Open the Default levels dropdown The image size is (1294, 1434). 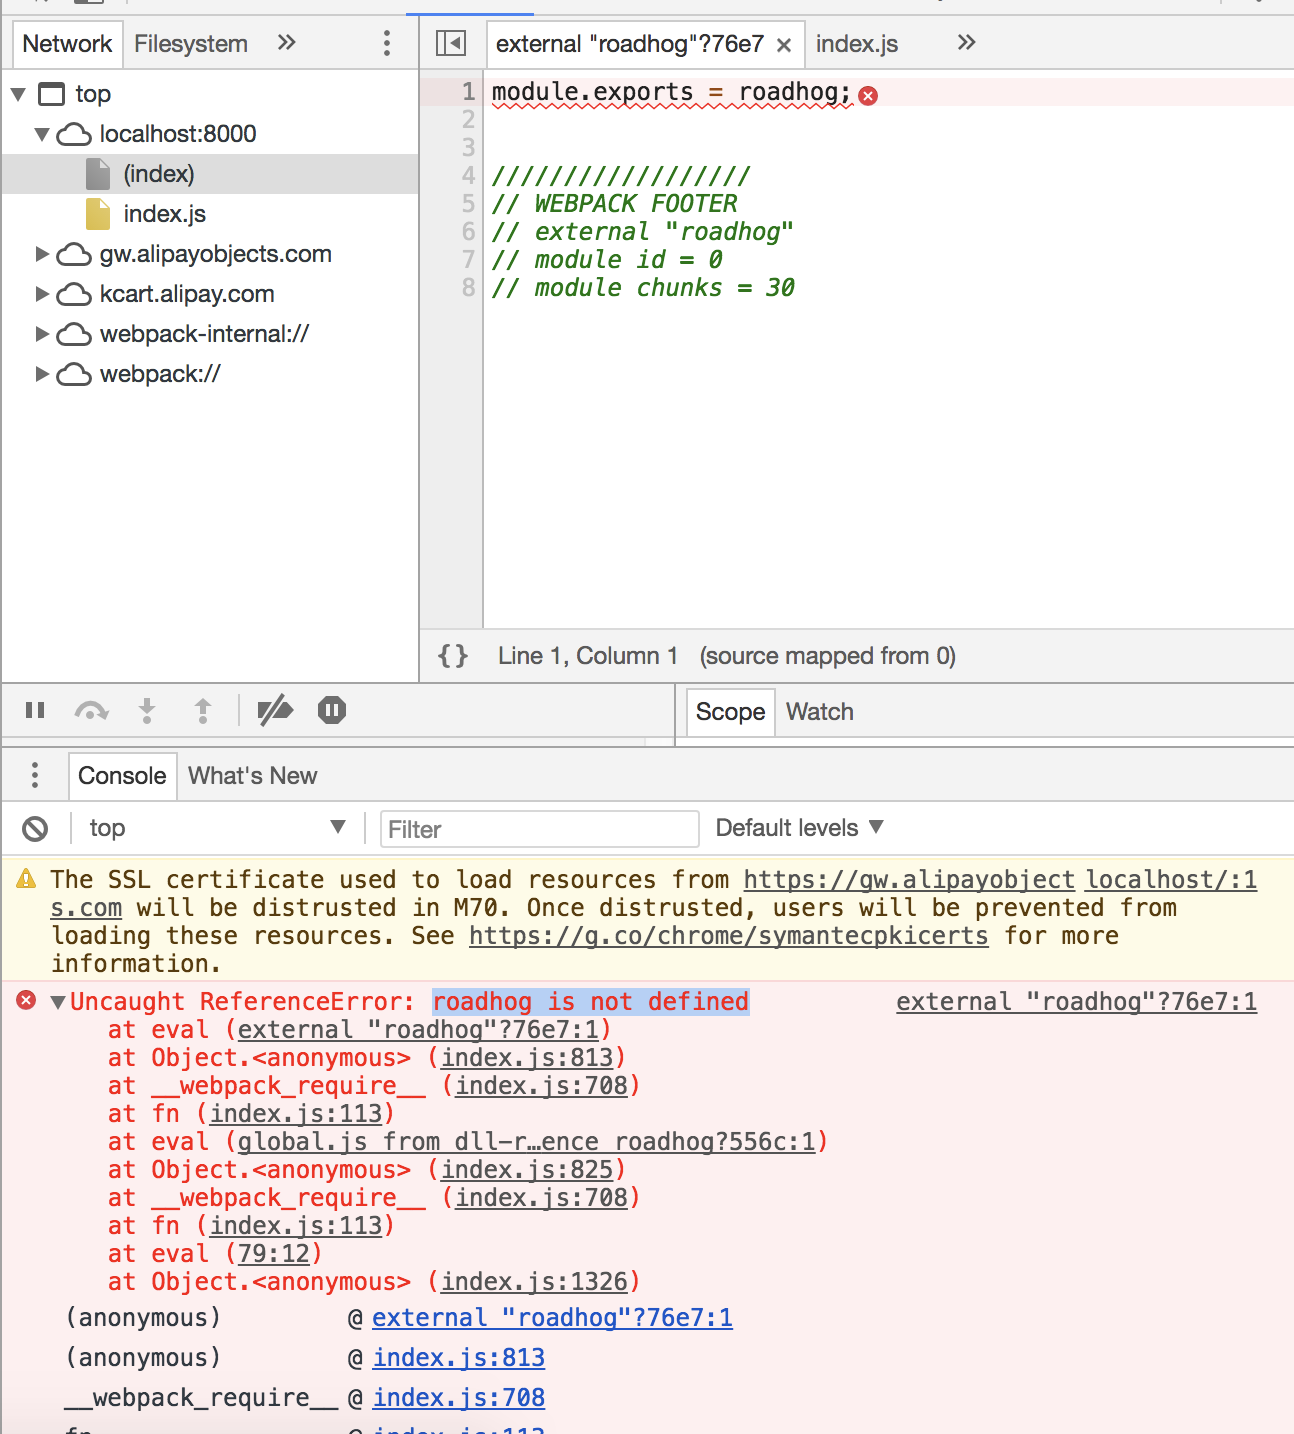(x=797, y=828)
